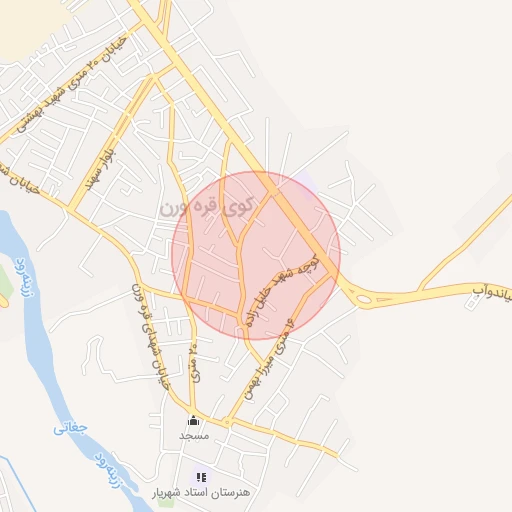Click the large roundabout on Miandoab road
The height and width of the screenshot is (512, 512).
364,298
